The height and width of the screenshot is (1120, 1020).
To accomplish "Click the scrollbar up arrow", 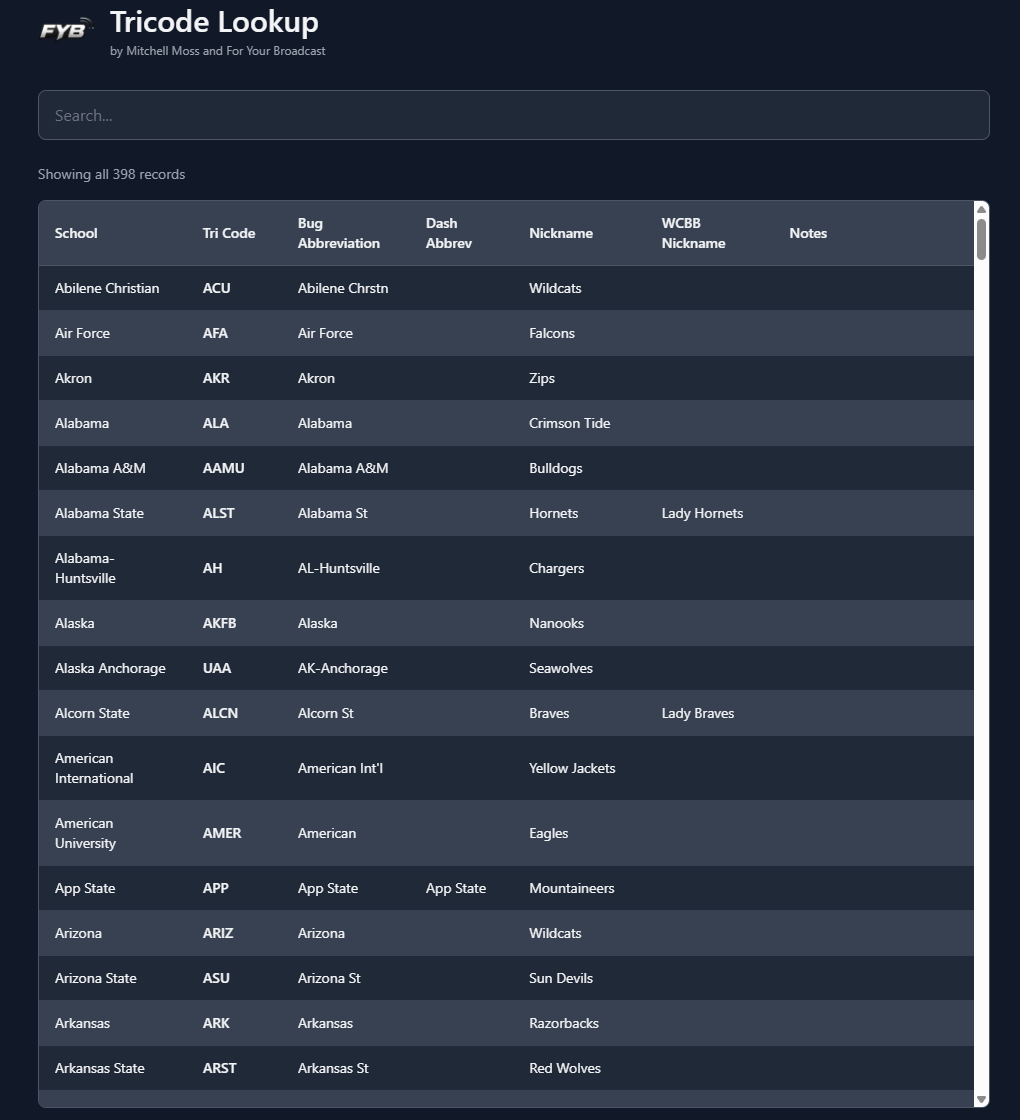I will (x=981, y=209).
